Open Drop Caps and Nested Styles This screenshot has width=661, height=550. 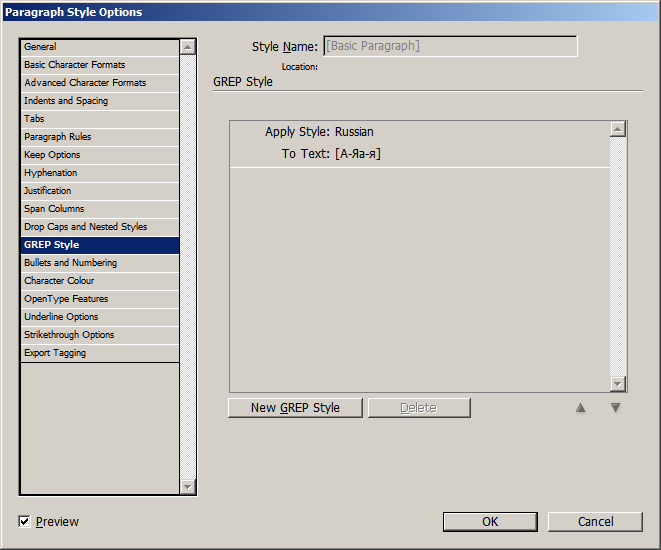100,227
